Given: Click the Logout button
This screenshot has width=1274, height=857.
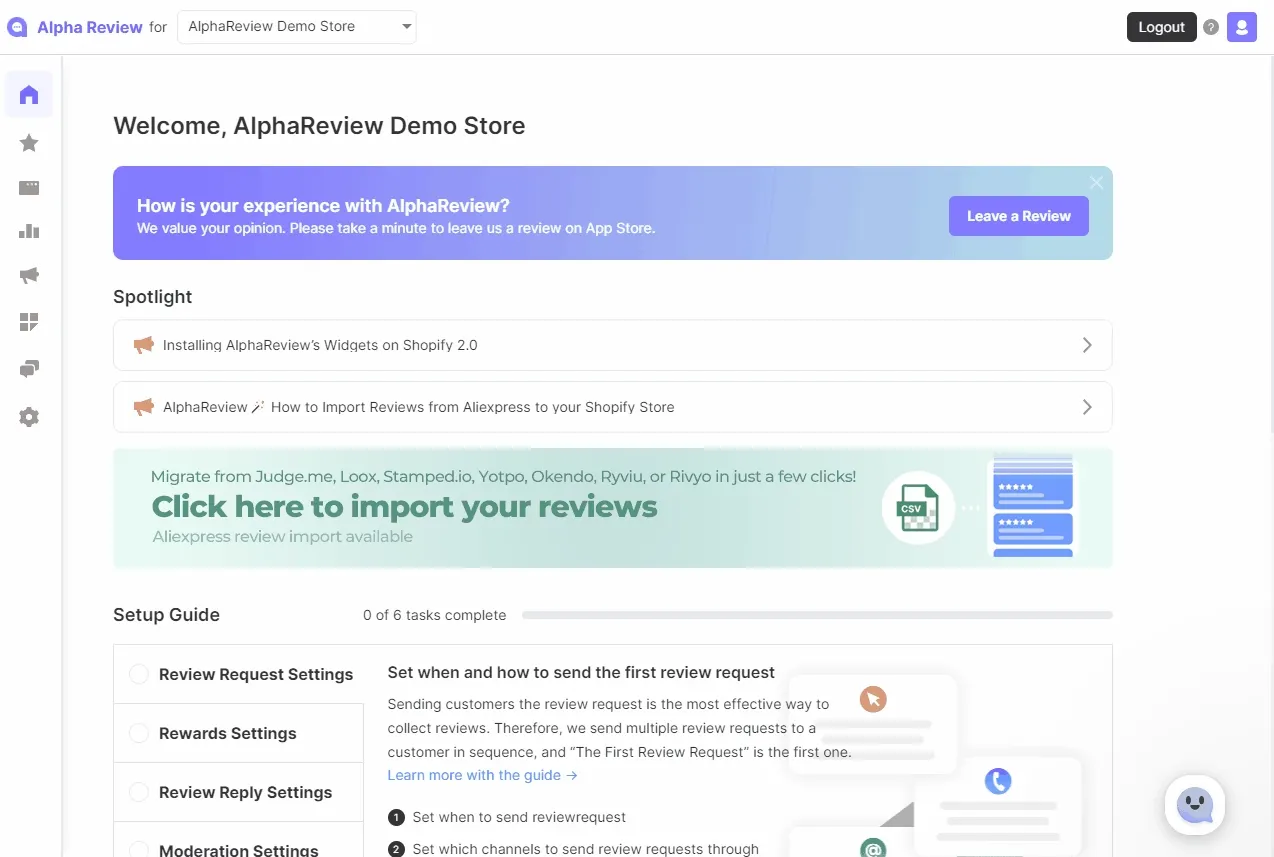Looking at the screenshot, I should [x=1161, y=27].
